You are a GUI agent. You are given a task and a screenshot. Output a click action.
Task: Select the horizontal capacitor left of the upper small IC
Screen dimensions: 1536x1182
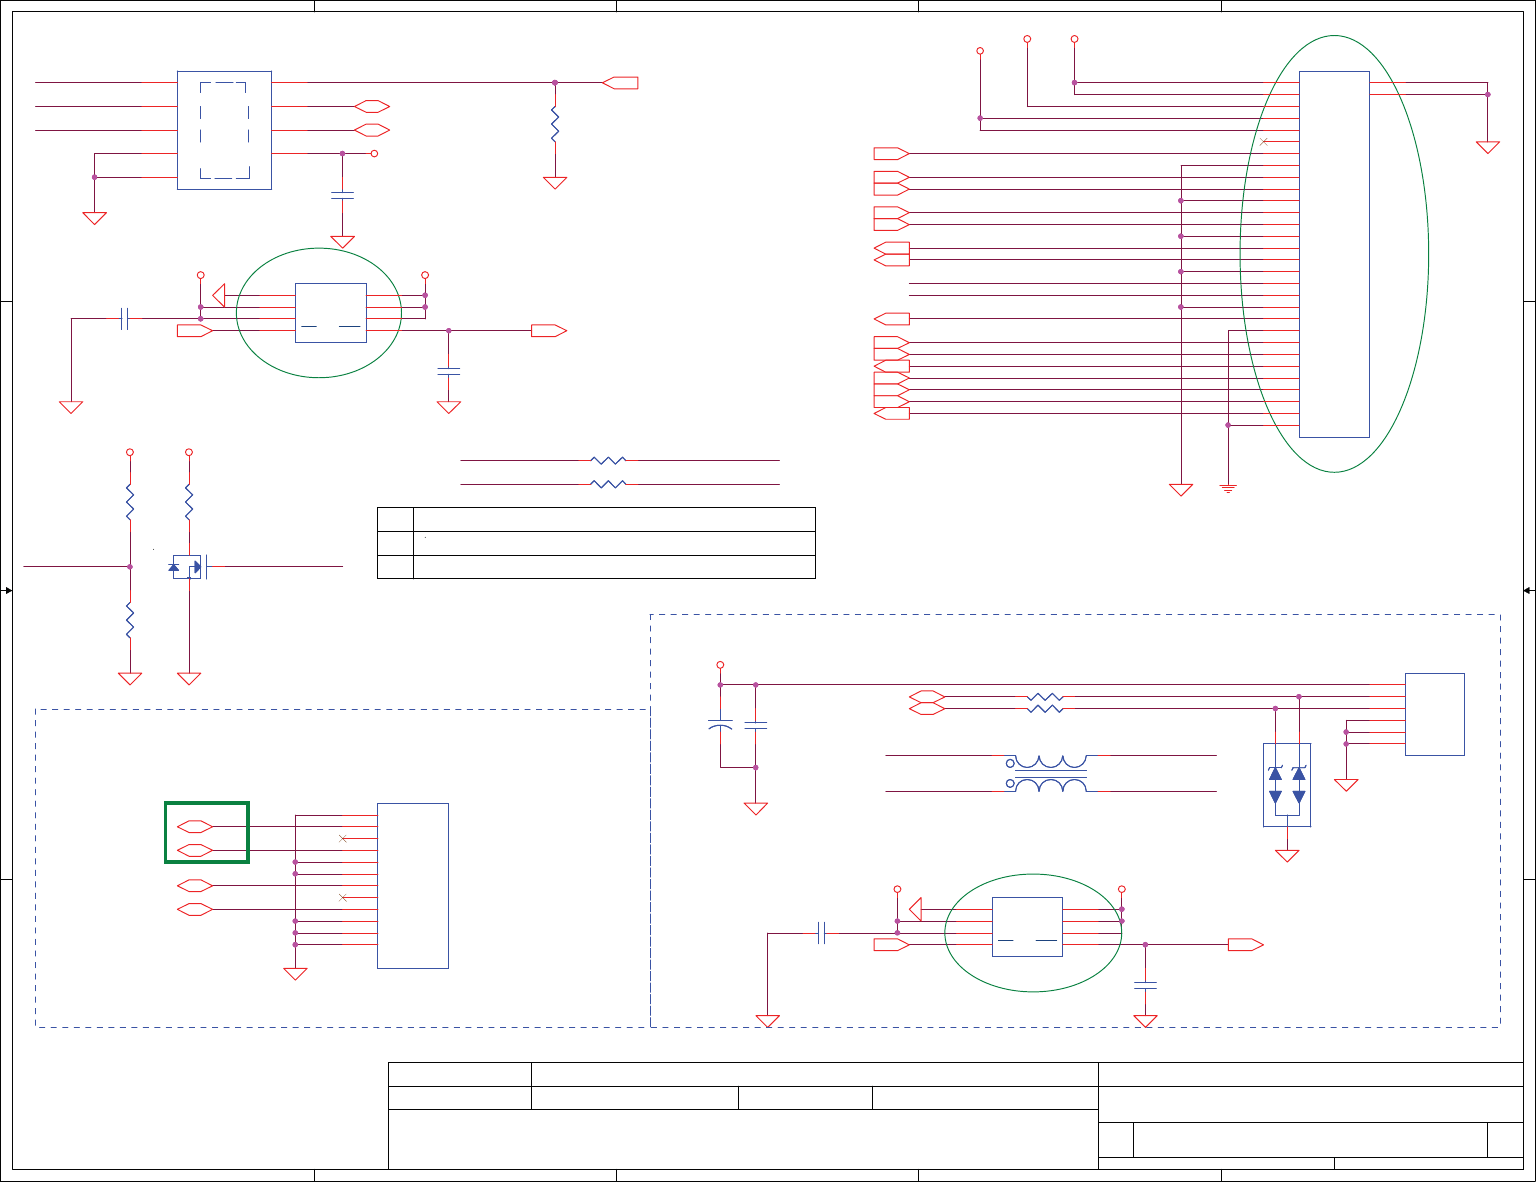pyautogui.click(x=125, y=319)
